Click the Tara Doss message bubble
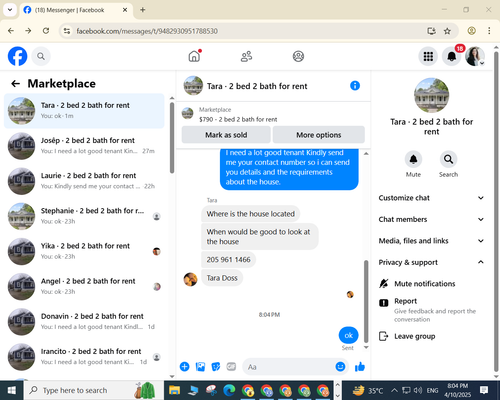500x400 pixels. 222,278
